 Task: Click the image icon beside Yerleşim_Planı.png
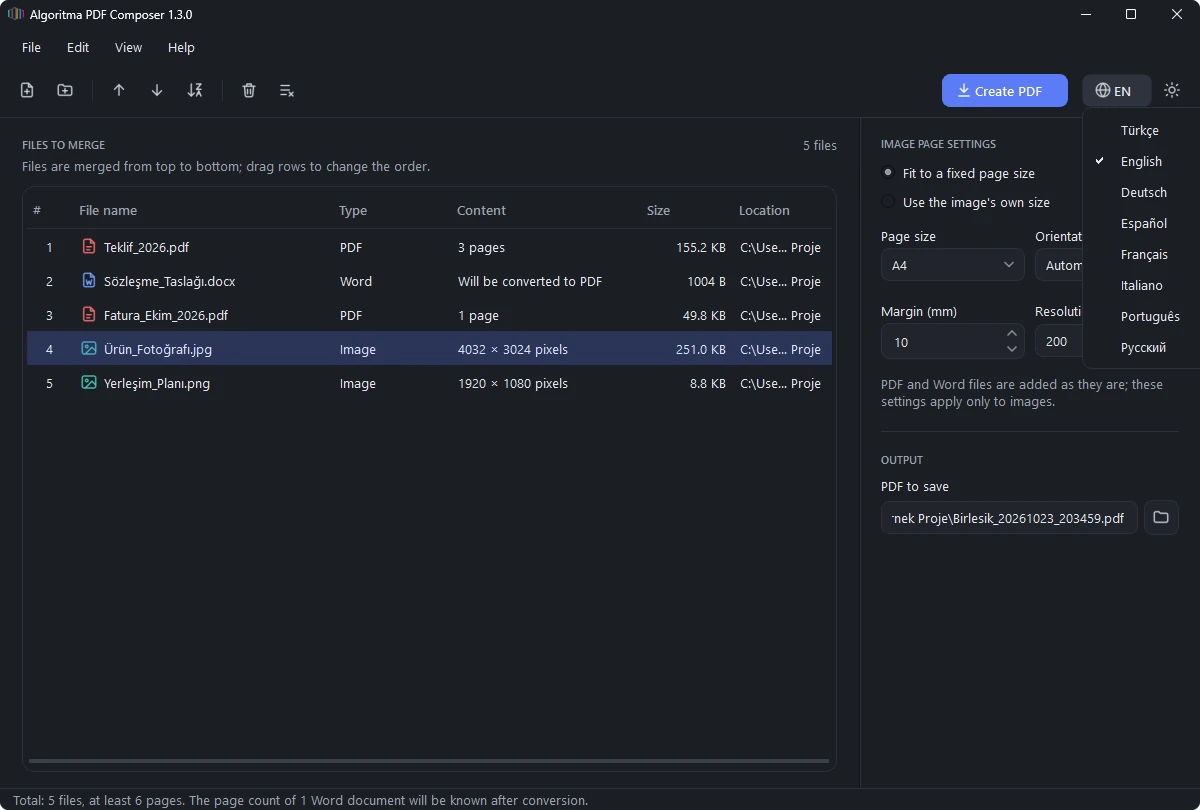tap(89, 383)
